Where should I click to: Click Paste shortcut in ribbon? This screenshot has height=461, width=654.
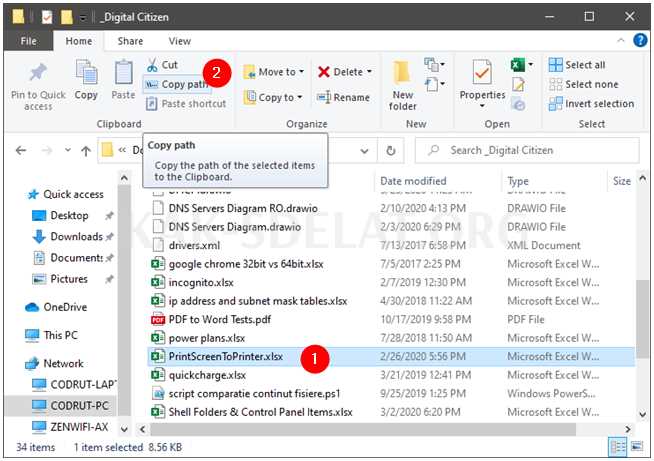tap(186, 103)
